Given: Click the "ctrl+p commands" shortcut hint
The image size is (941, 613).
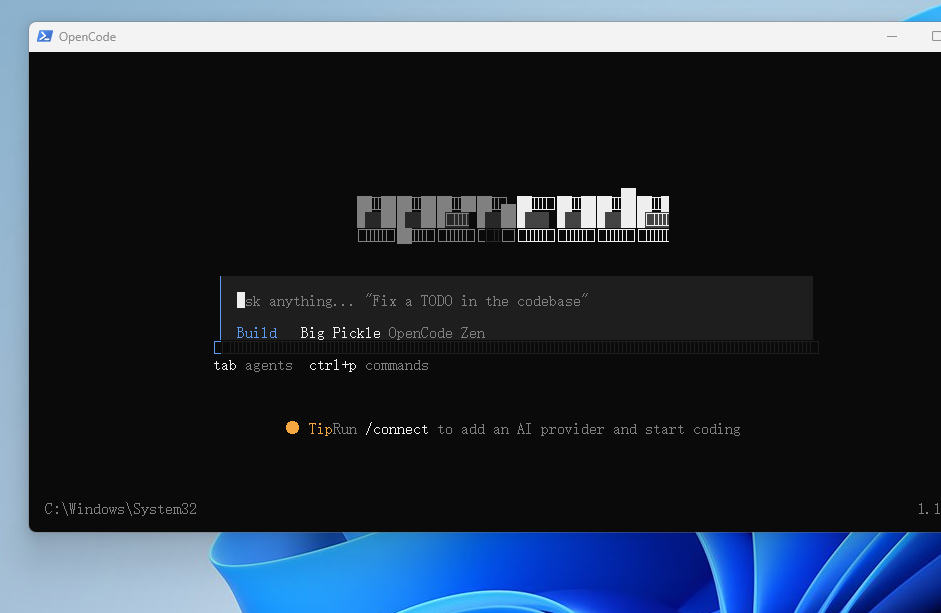Looking at the screenshot, I should click(368, 366).
